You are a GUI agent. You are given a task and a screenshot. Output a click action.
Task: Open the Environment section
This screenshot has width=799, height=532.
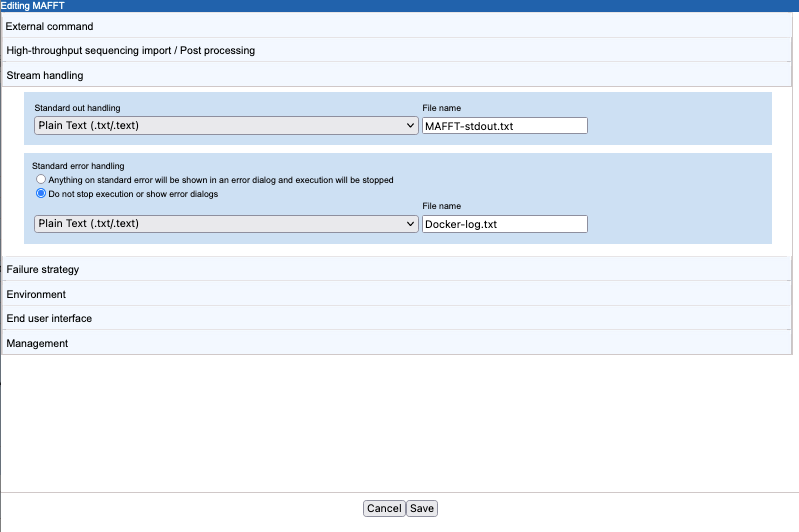pos(396,294)
